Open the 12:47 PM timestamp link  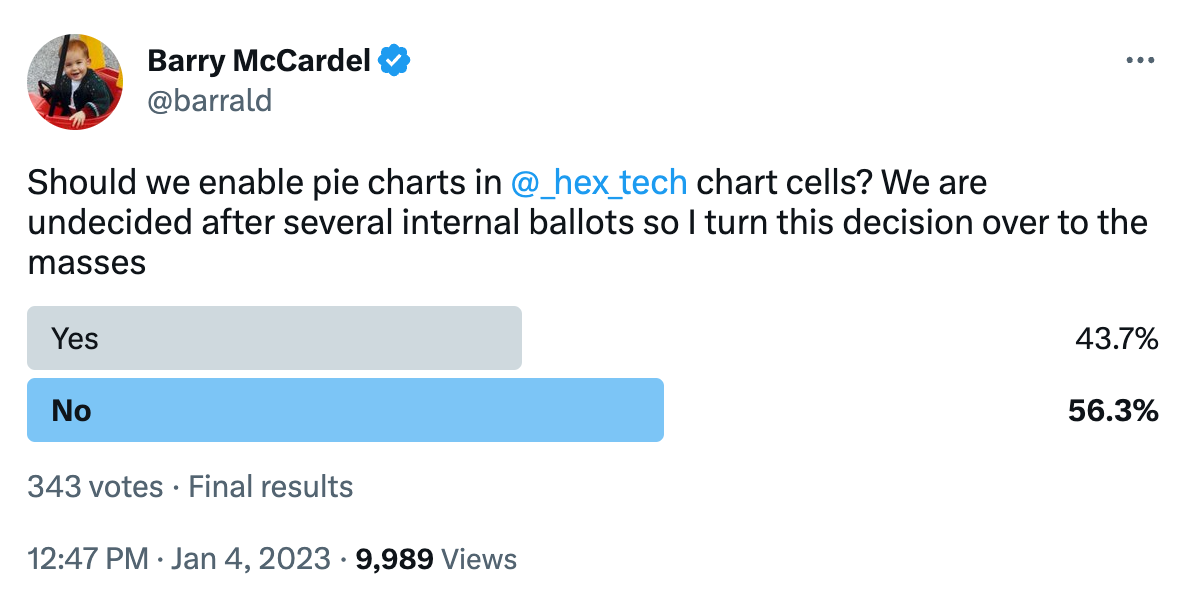88,559
